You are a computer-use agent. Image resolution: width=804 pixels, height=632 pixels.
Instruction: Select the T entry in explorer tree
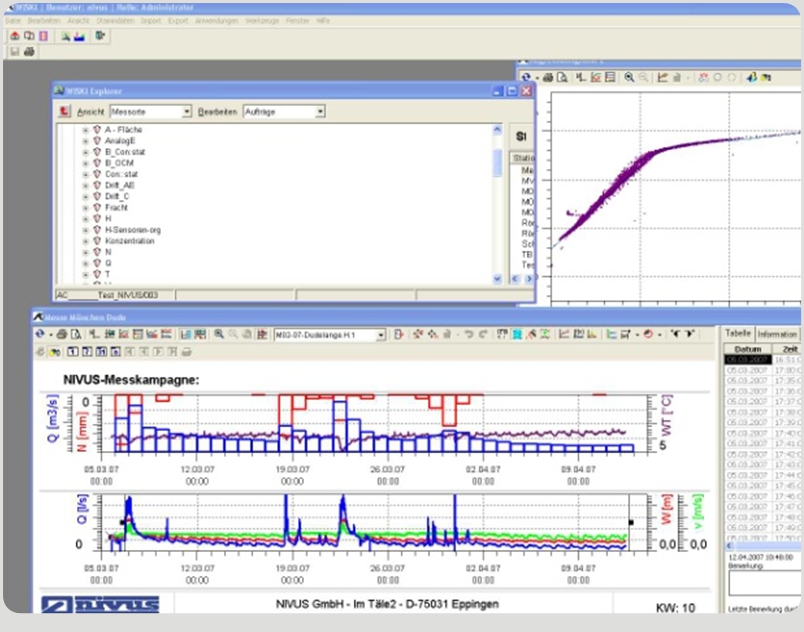coord(108,274)
